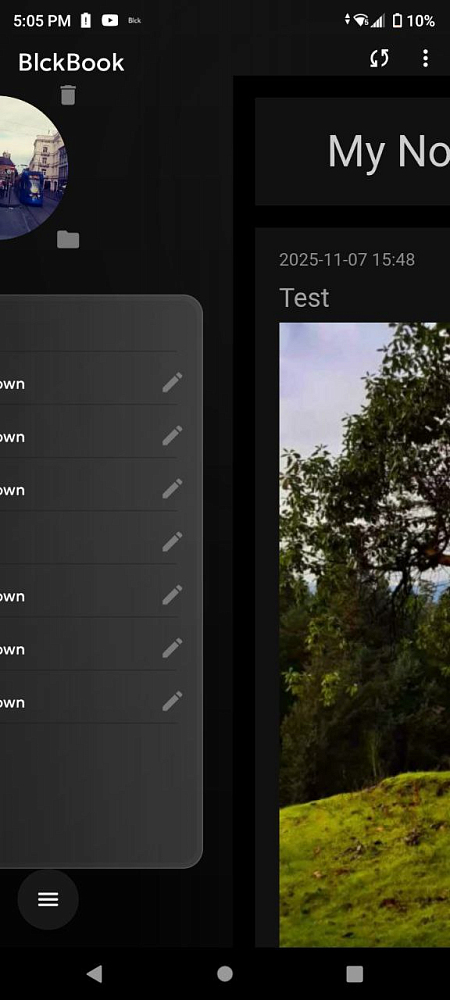Open the three-dot overflow menu

point(425,59)
